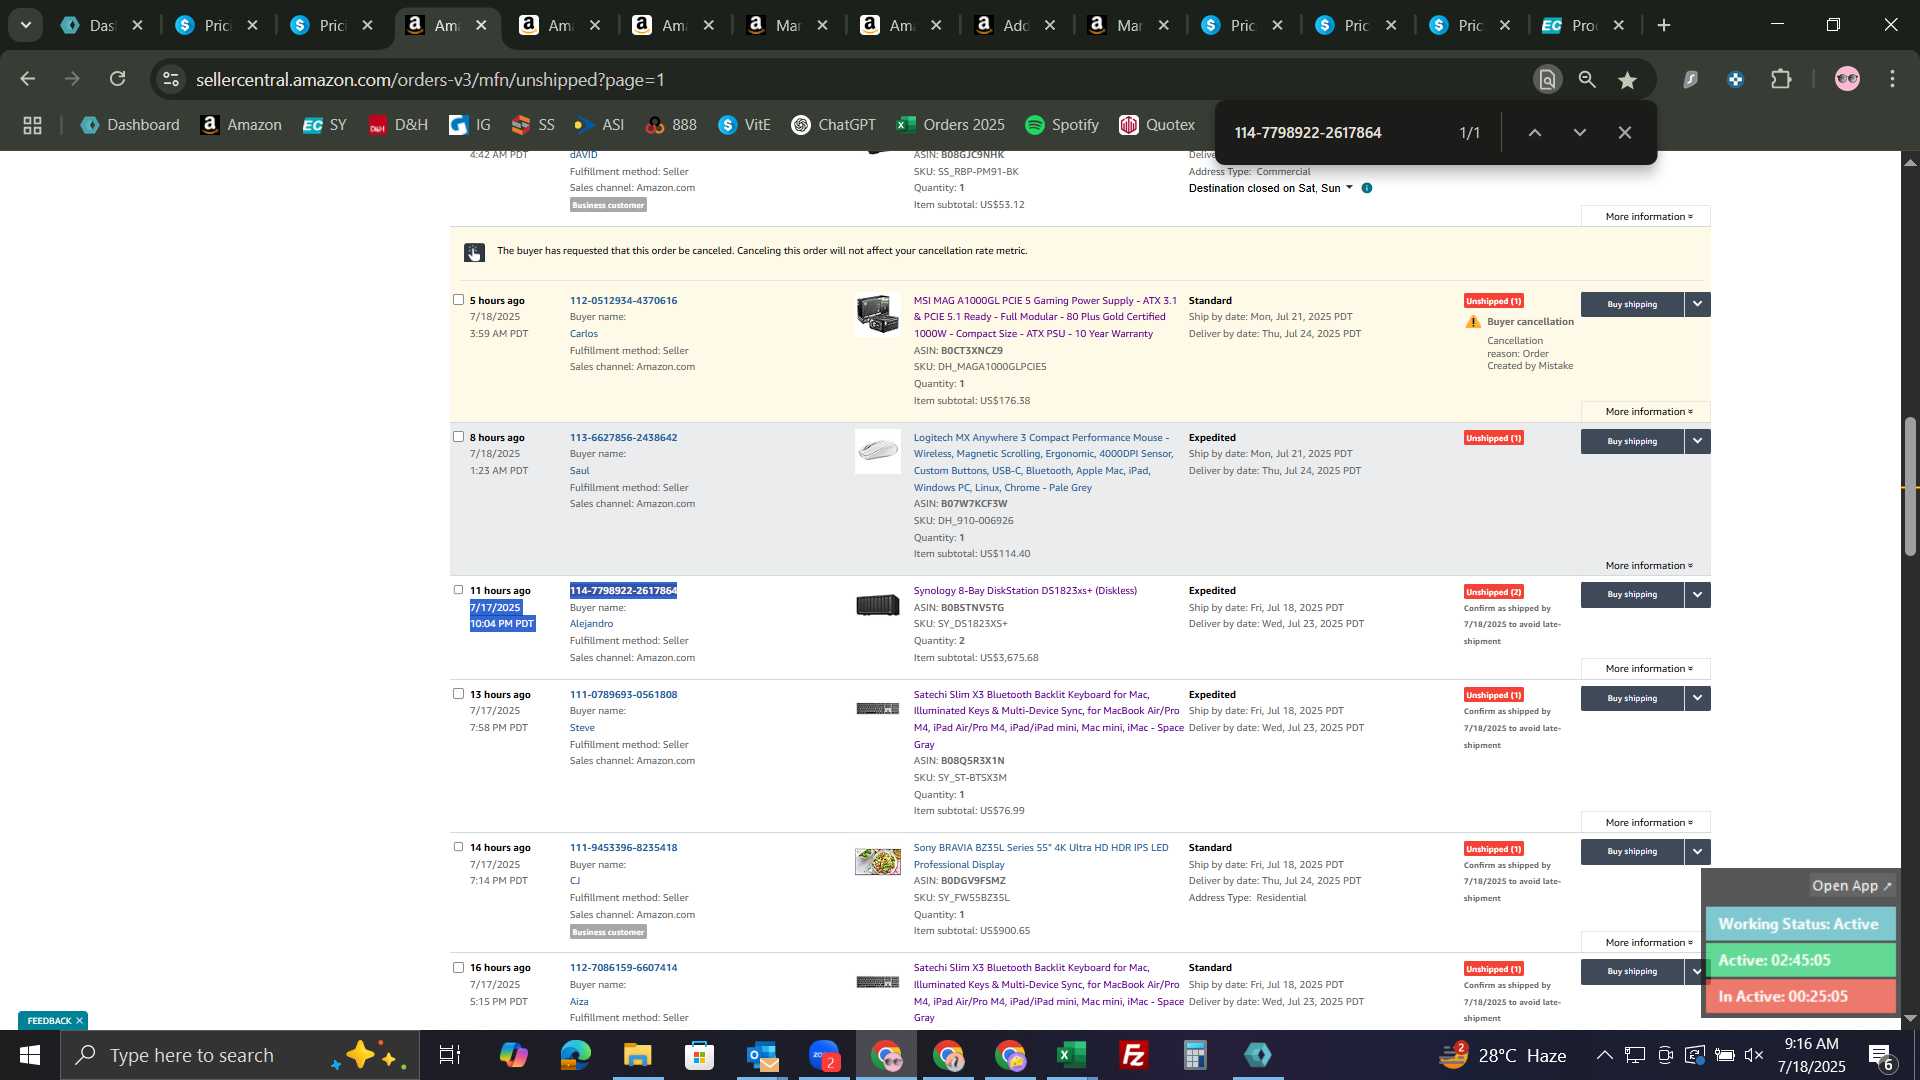Expand Buy shipping dropdown for Logitech mouse order
The height and width of the screenshot is (1080, 1920).
tap(1697, 441)
